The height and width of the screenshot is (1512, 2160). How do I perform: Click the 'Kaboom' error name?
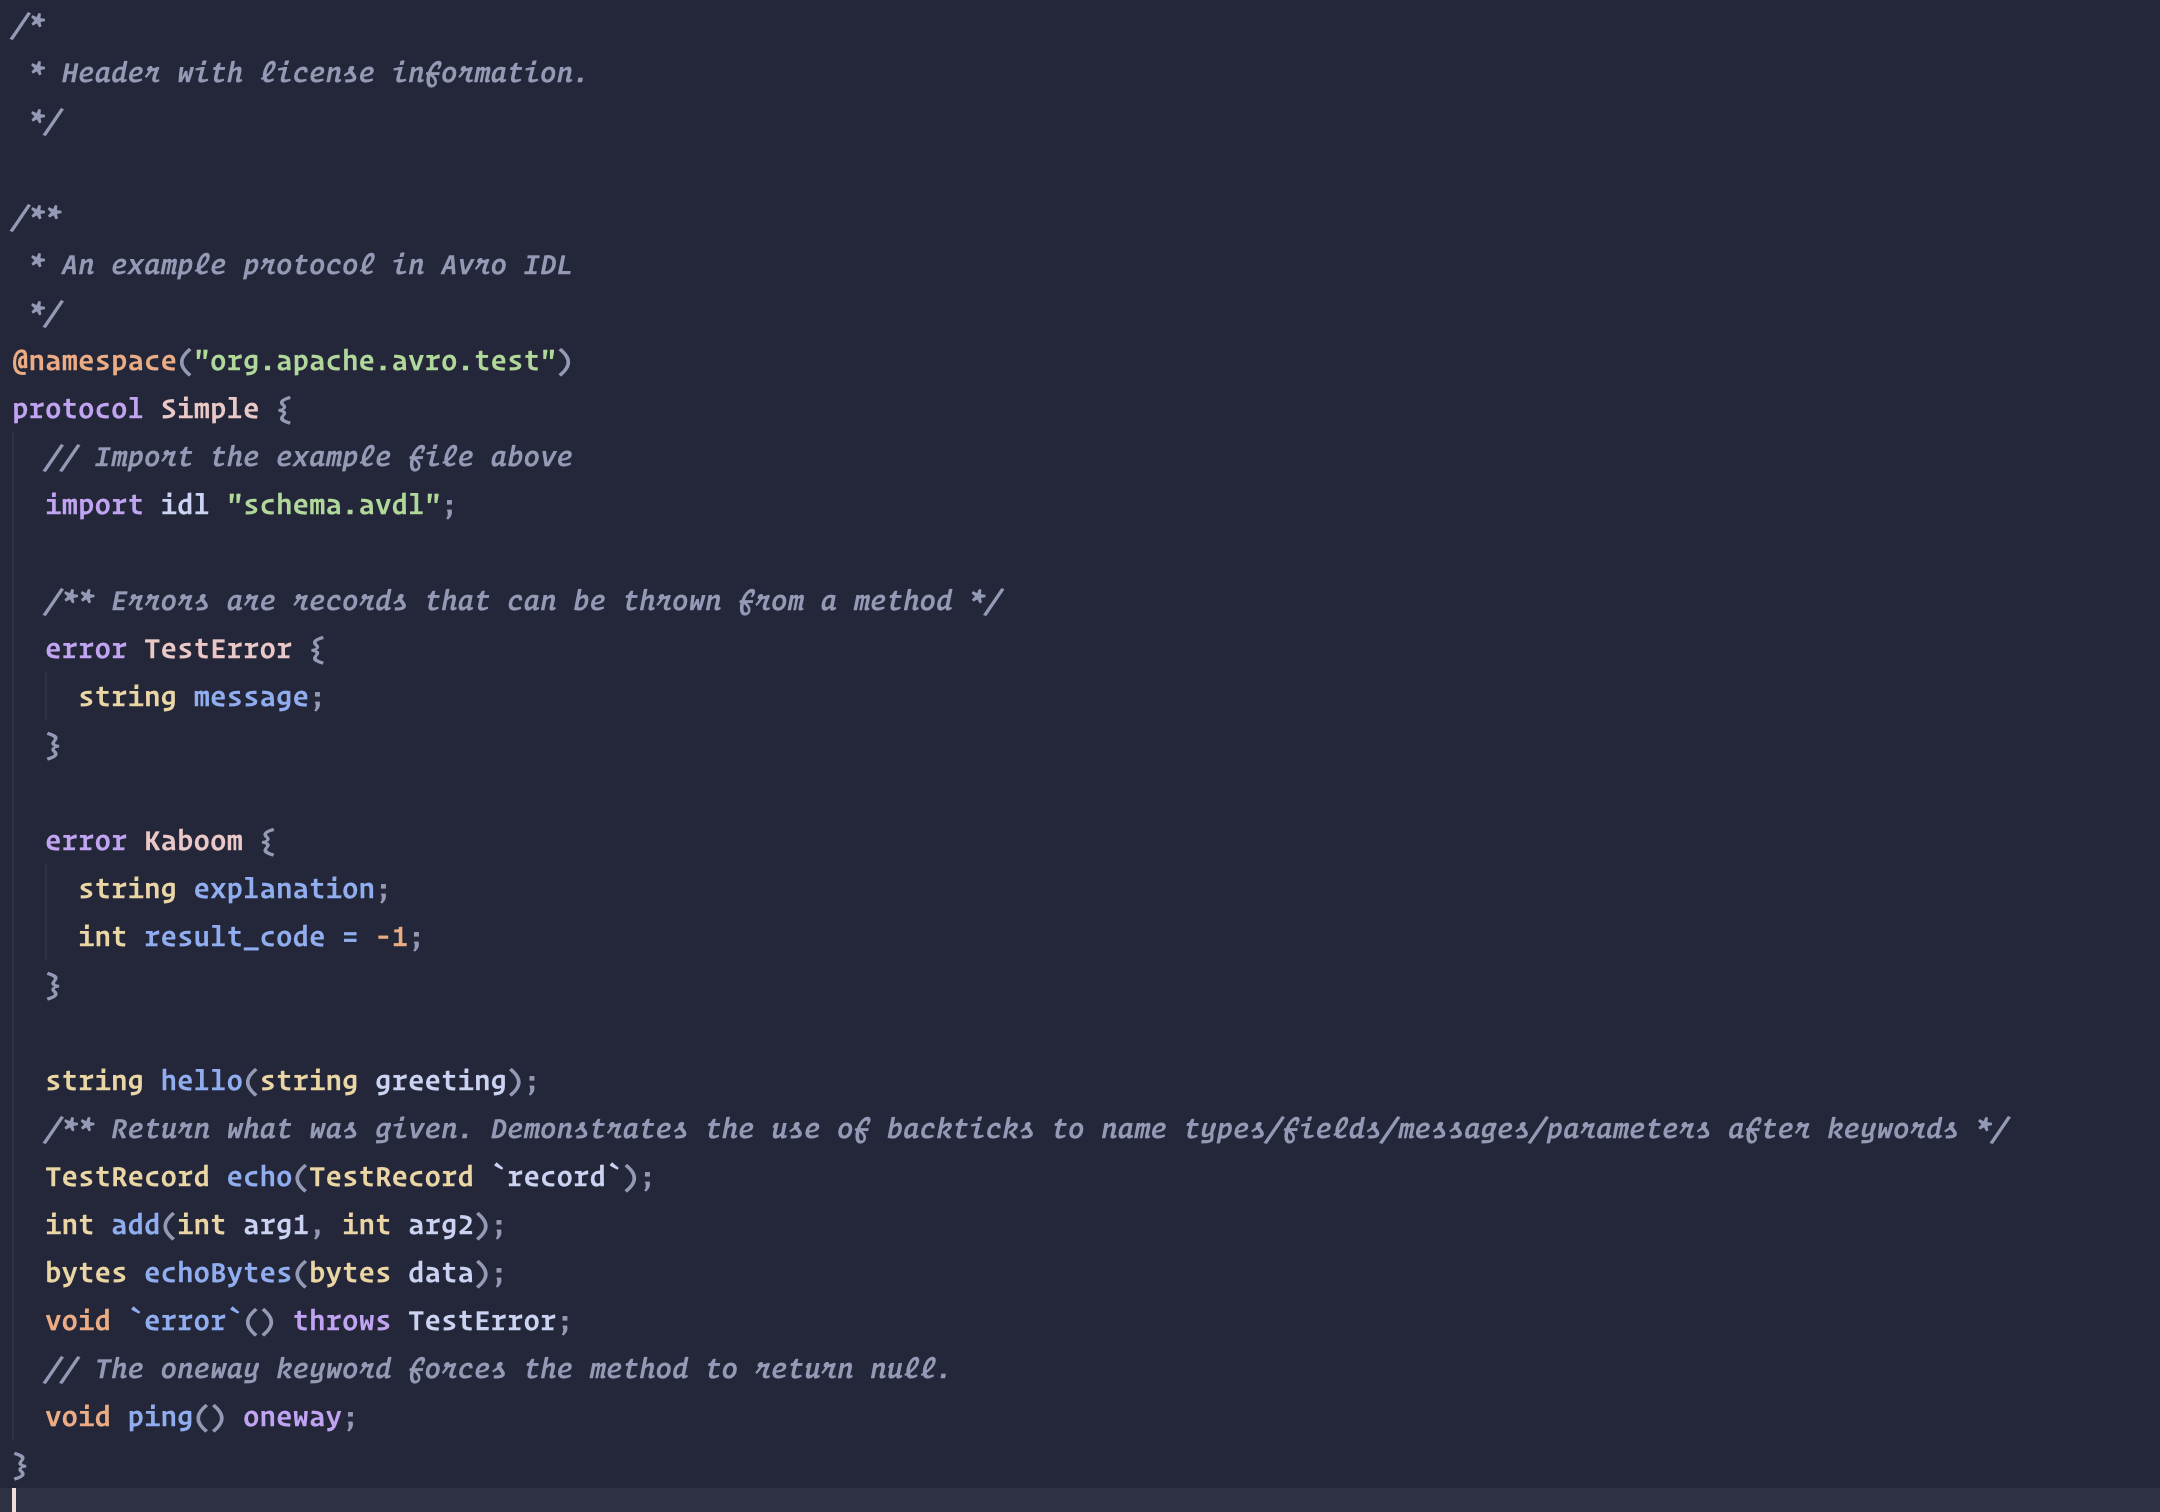193,841
